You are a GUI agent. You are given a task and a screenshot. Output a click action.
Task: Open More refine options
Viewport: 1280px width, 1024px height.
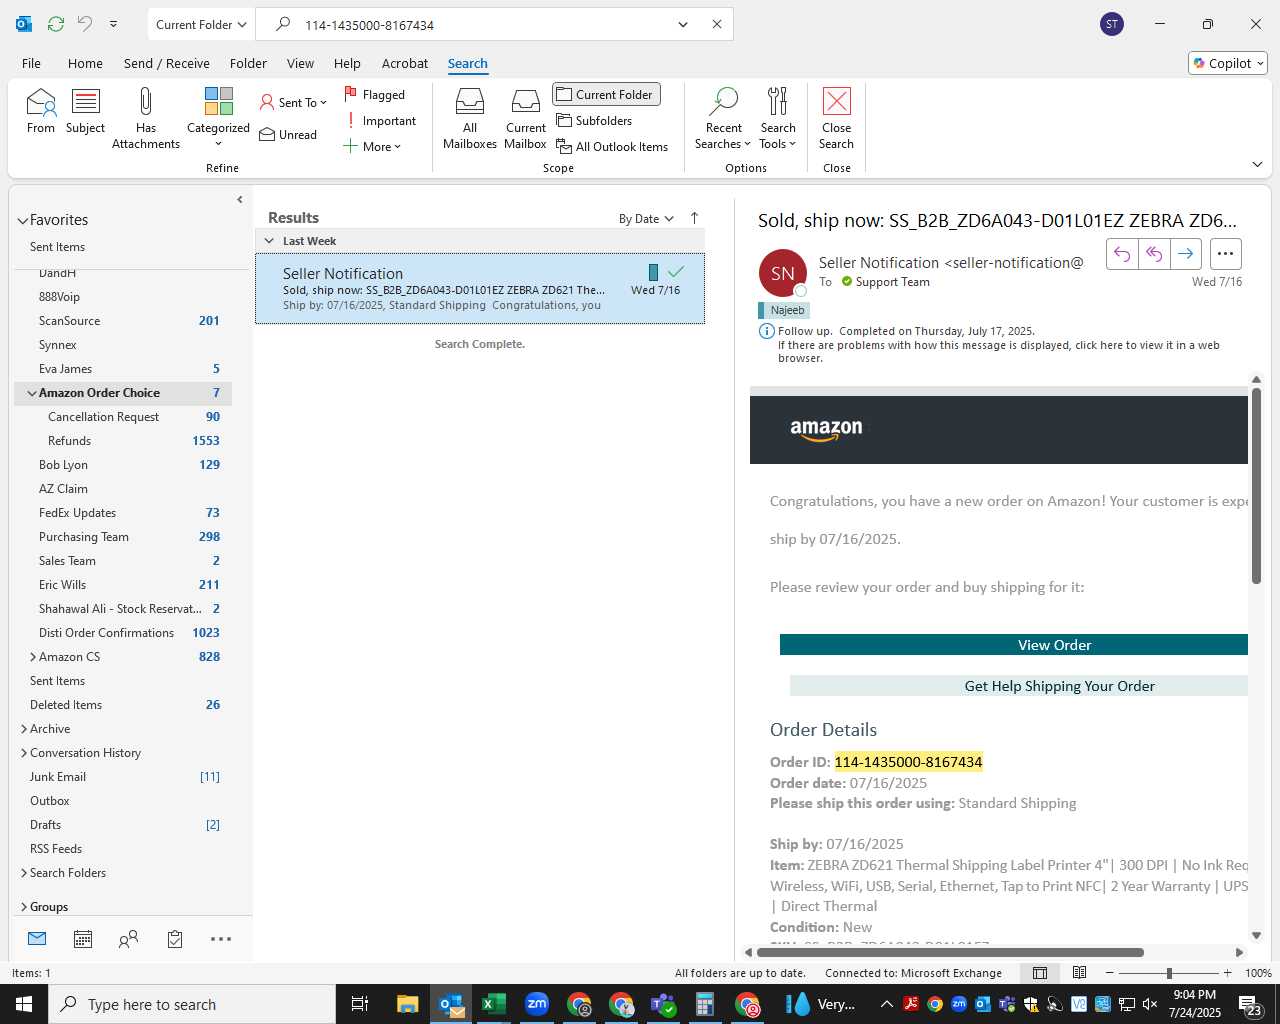(x=372, y=147)
